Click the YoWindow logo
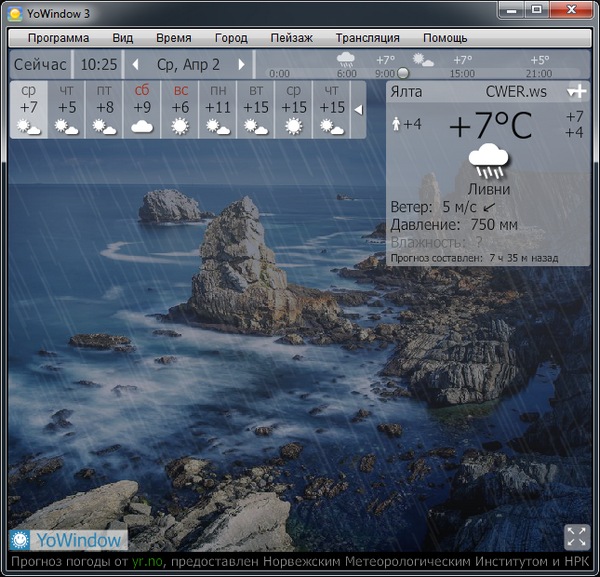 (x=68, y=540)
